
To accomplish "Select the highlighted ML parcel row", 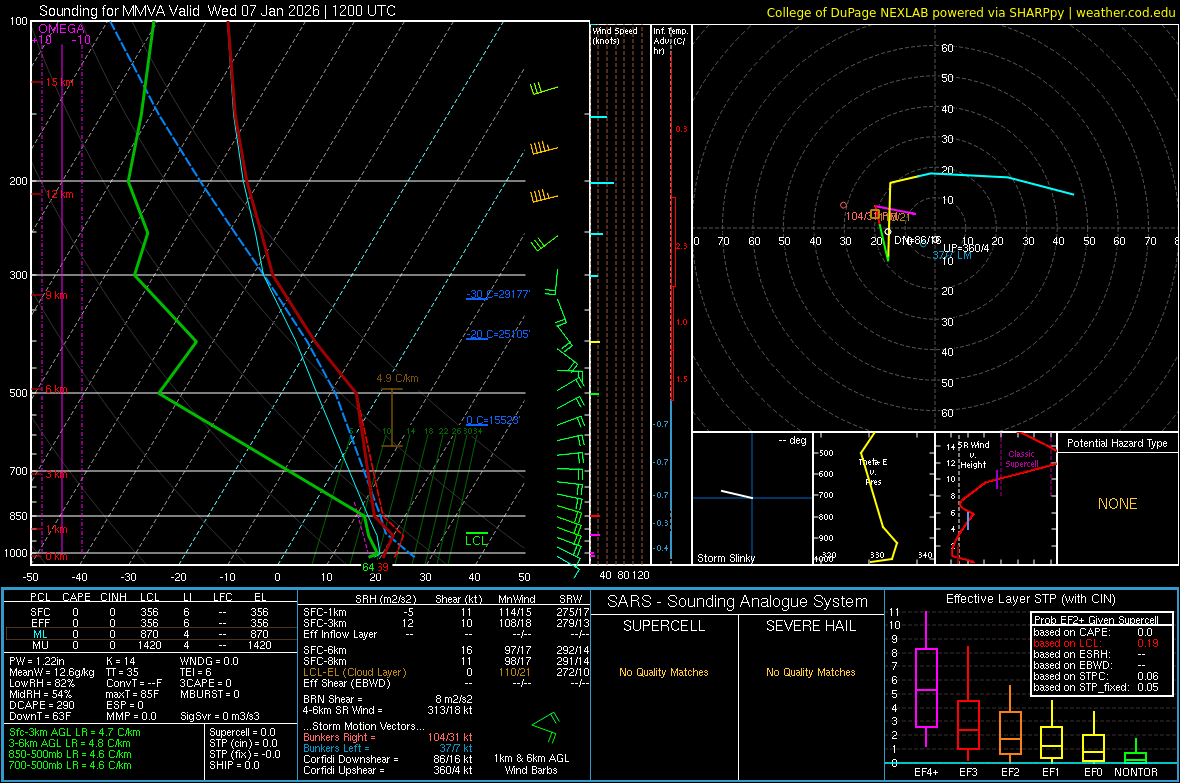I will (150, 634).
